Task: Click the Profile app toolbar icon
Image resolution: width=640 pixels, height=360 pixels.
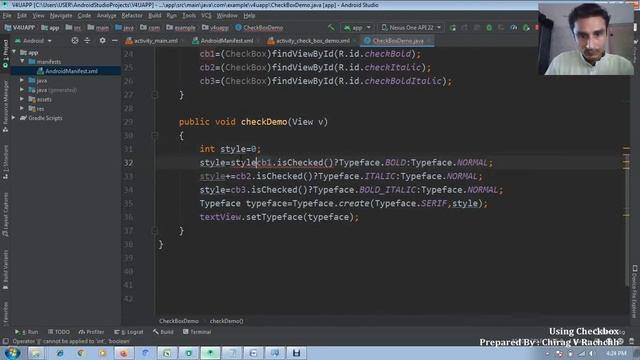Action: (x=514, y=27)
